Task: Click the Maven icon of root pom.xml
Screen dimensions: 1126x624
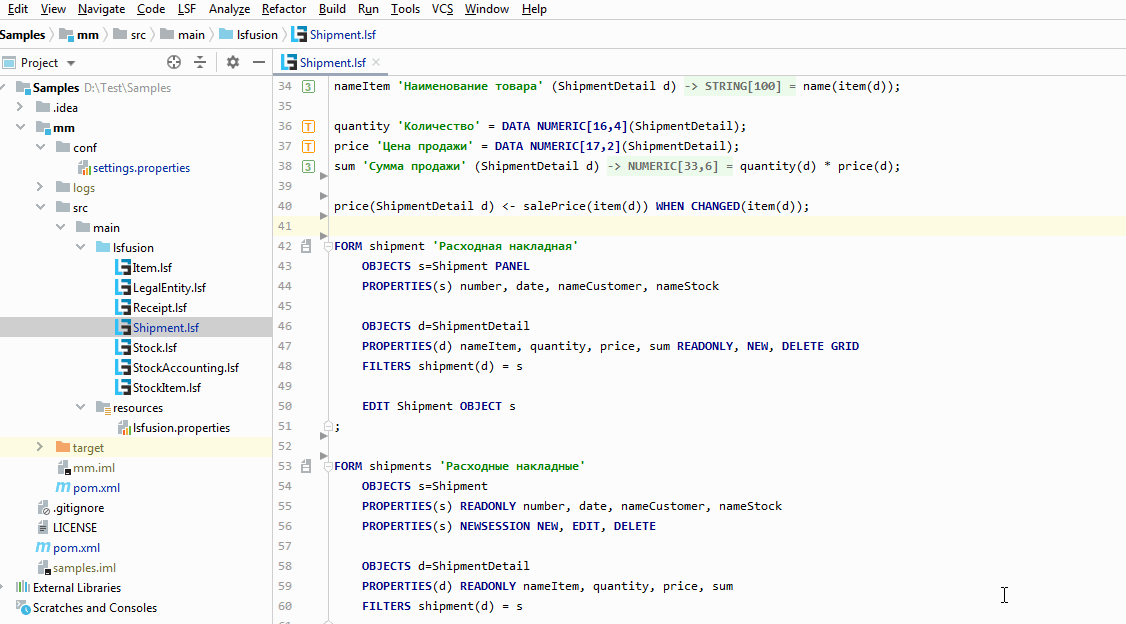Action: [x=43, y=547]
